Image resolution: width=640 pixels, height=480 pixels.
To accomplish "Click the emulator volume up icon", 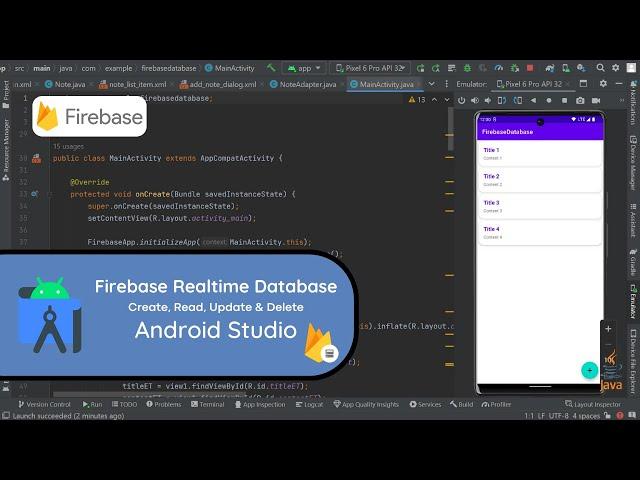I will point(475,100).
